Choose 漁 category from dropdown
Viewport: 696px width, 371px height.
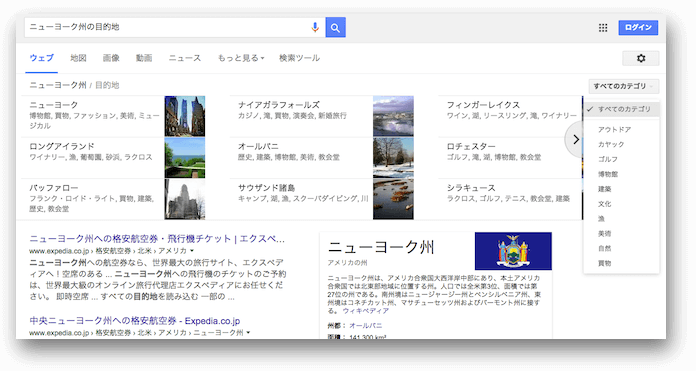pos(601,219)
